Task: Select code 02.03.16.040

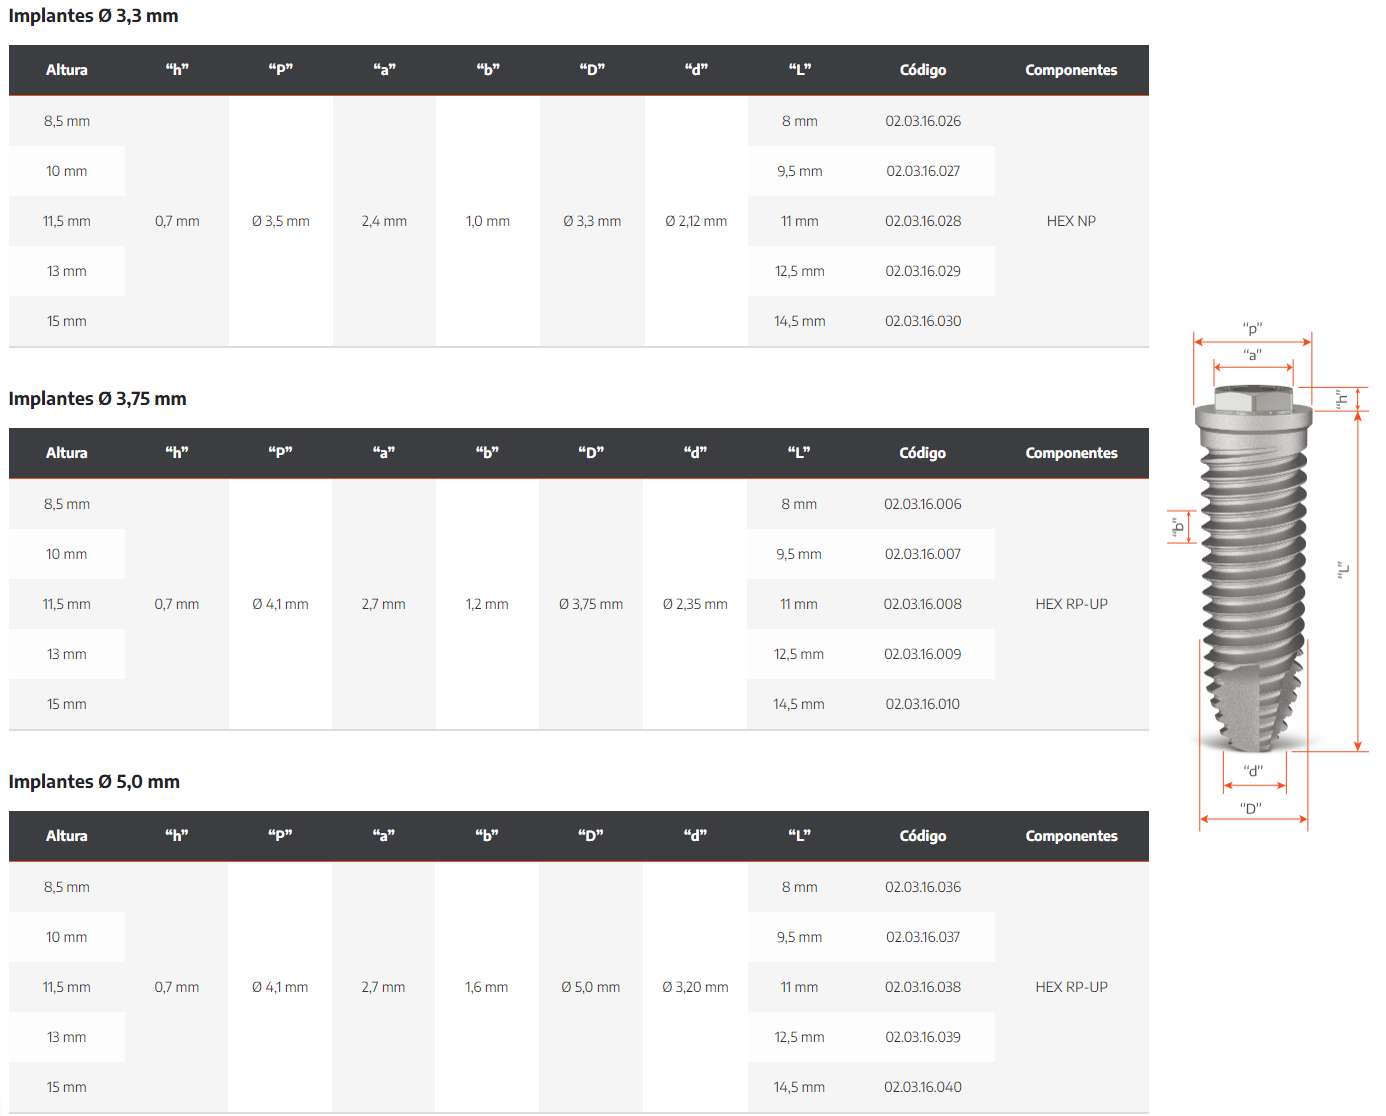Action: point(922,1087)
